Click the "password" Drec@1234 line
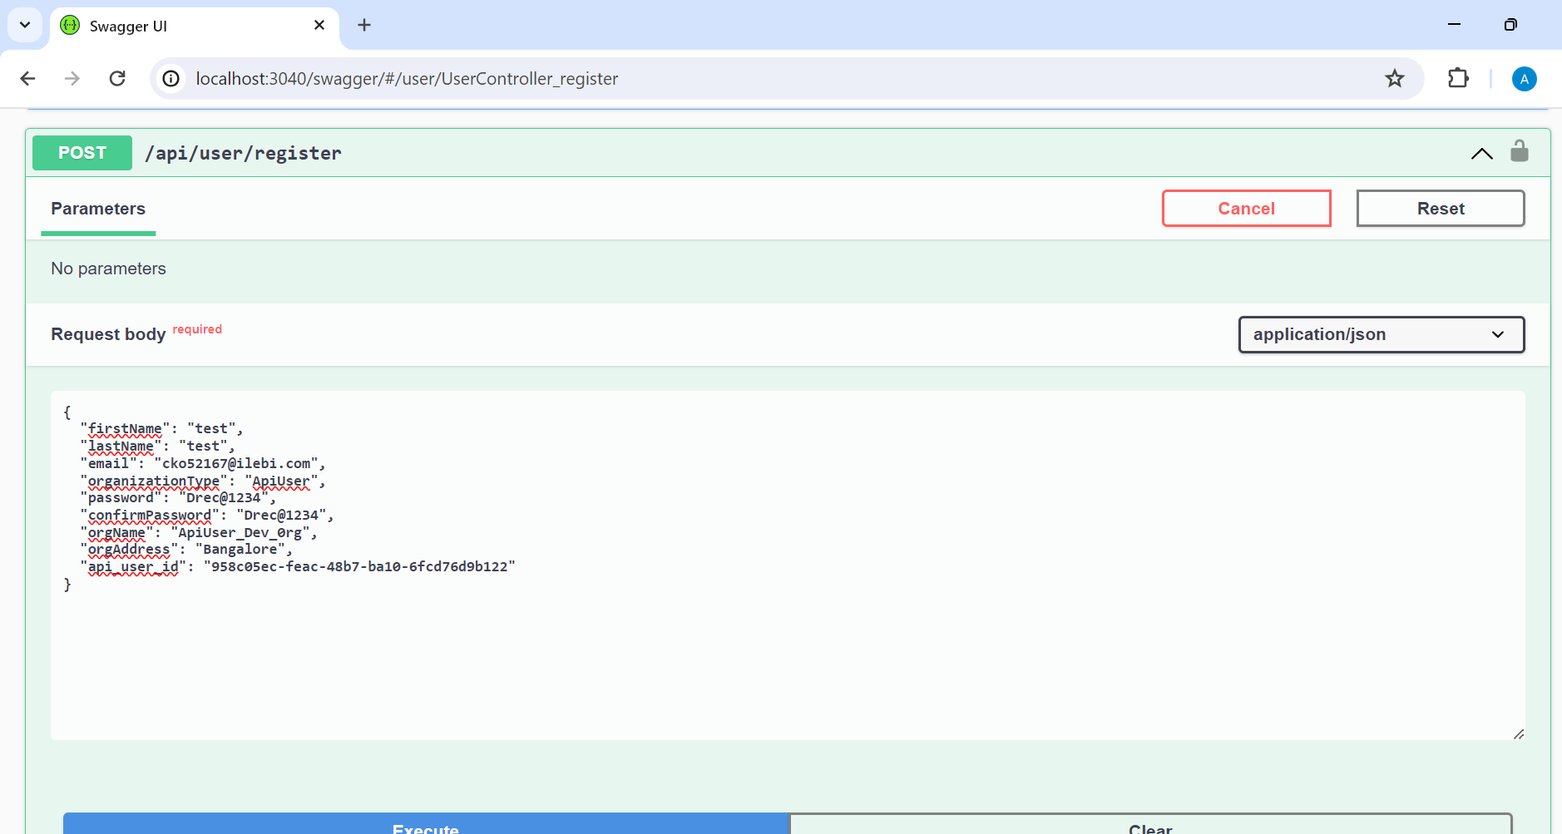The height and width of the screenshot is (834, 1562). (178, 498)
